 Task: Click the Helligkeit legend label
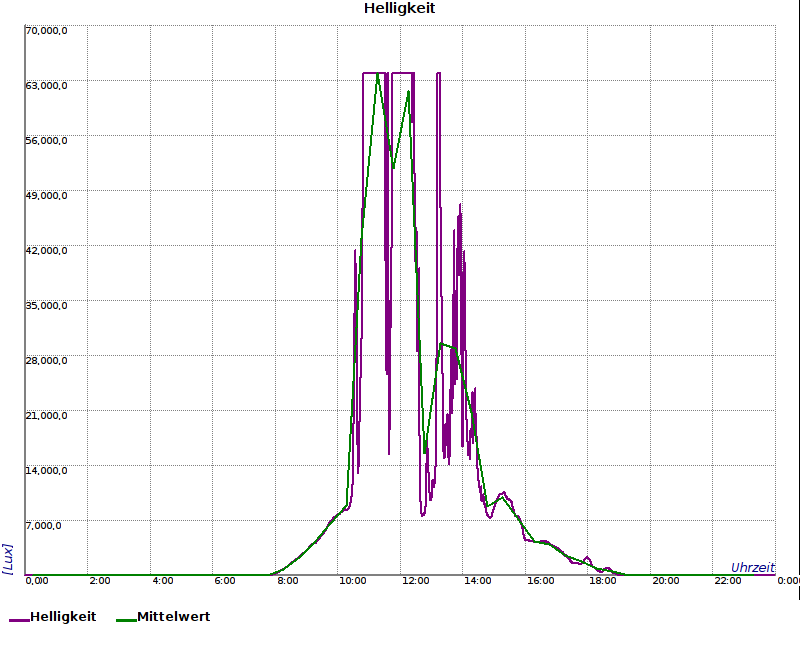click(x=63, y=617)
